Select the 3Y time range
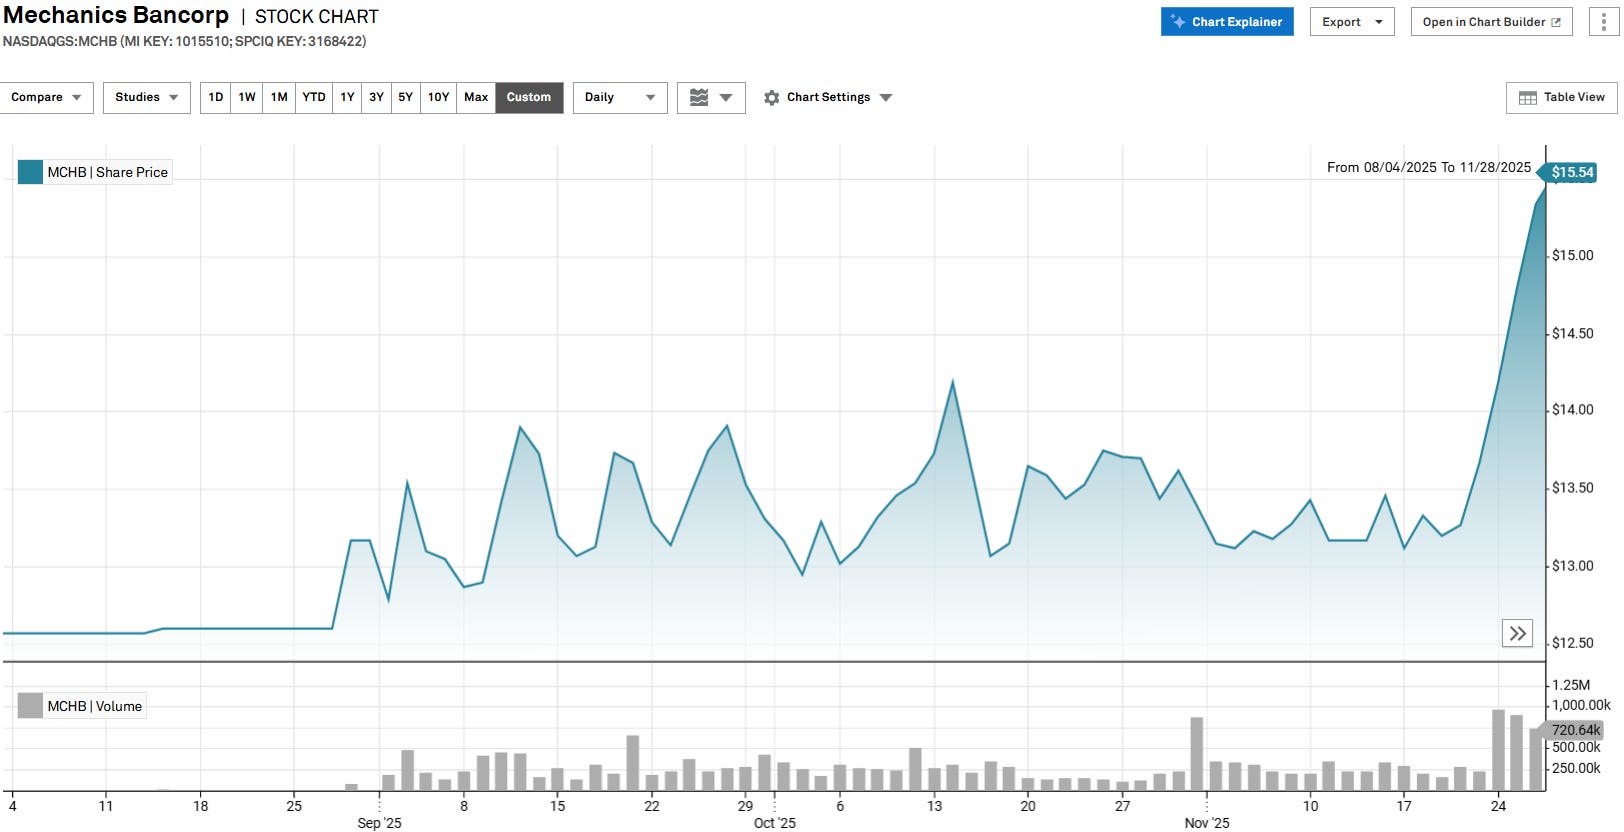Image resolution: width=1624 pixels, height=832 pixels. click(x=376, y=97)
